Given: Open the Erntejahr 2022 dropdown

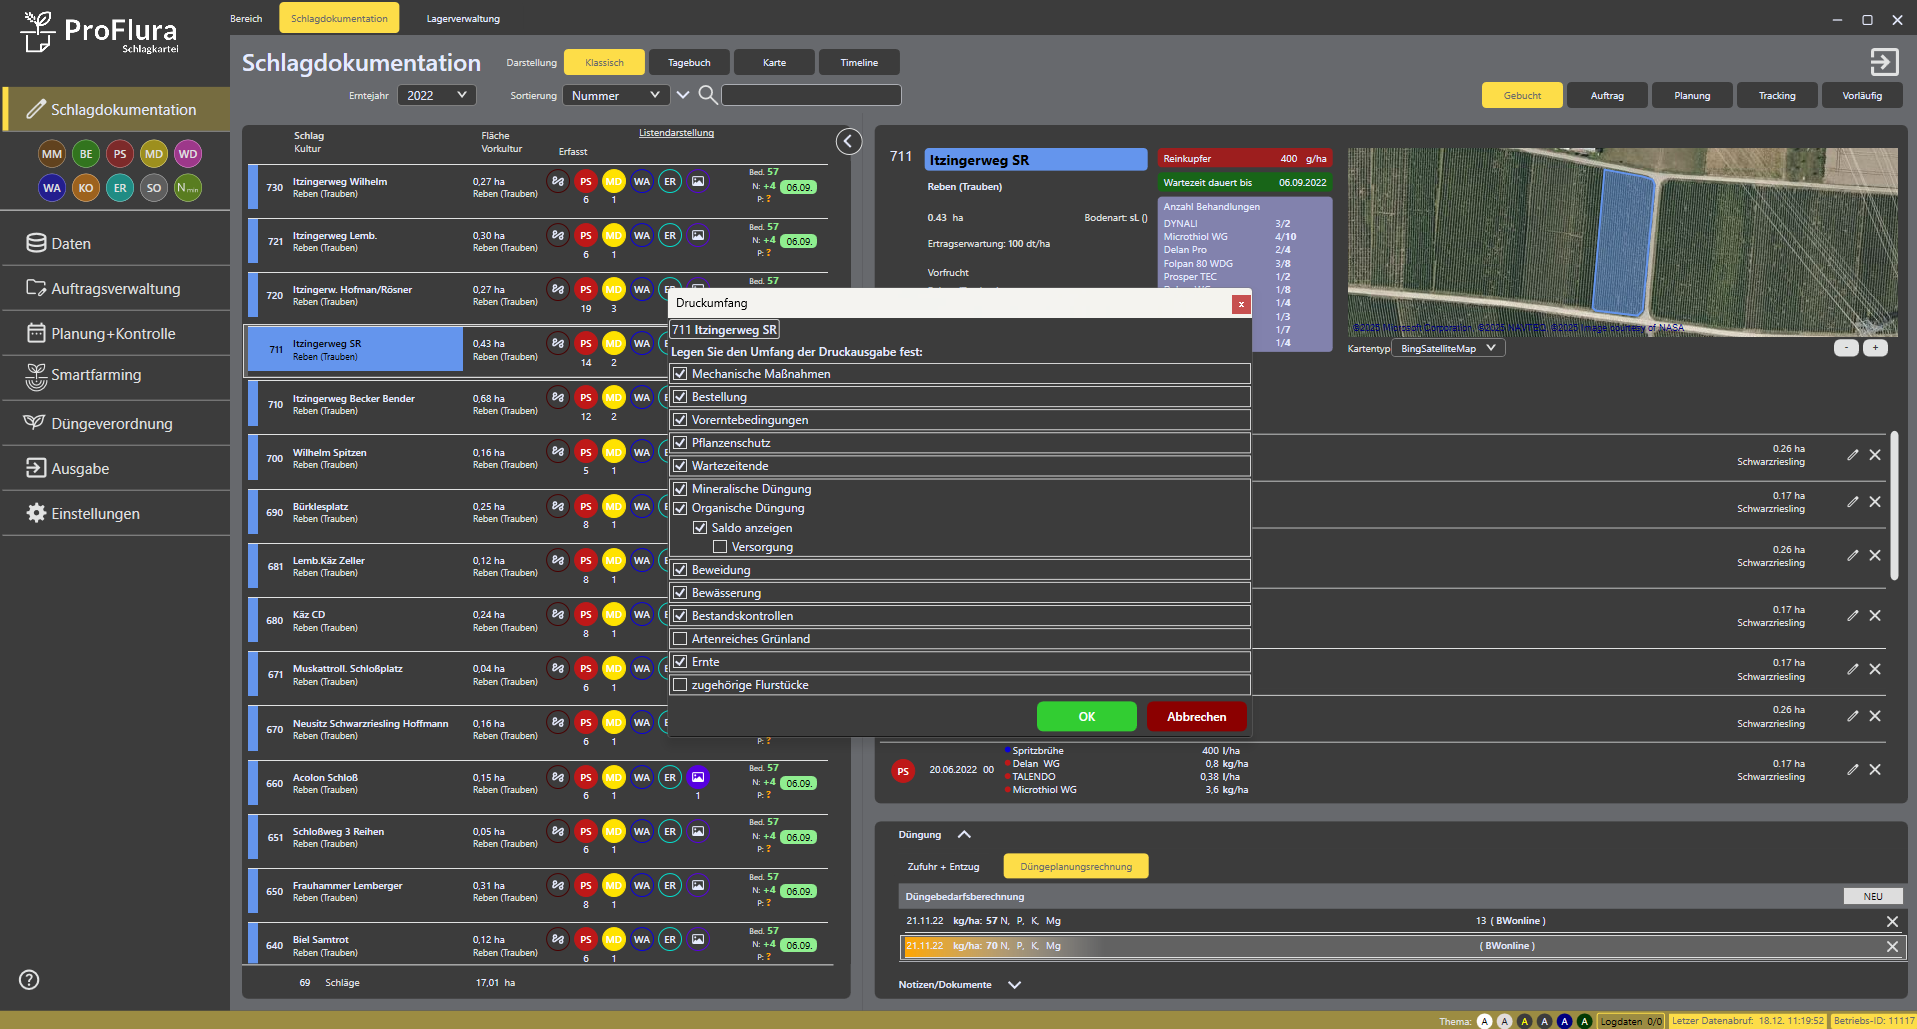Looking at the screenshot, I should [x=437, y=95].
